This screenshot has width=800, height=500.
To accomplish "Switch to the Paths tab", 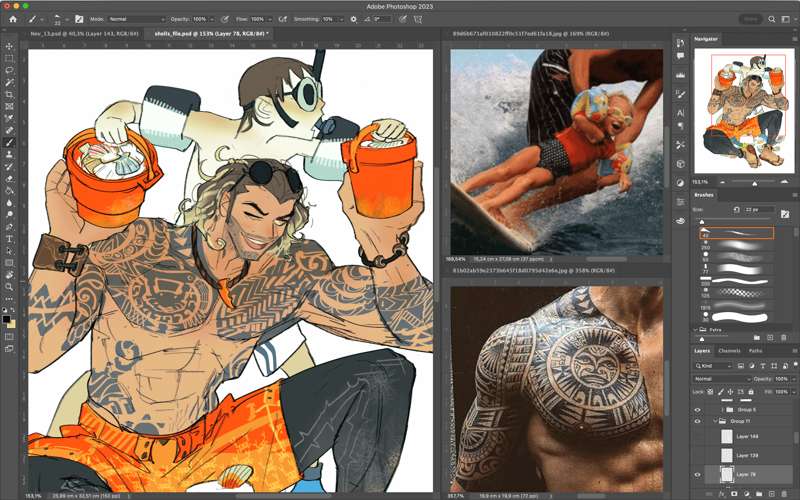I will click(x=755, y=351).
